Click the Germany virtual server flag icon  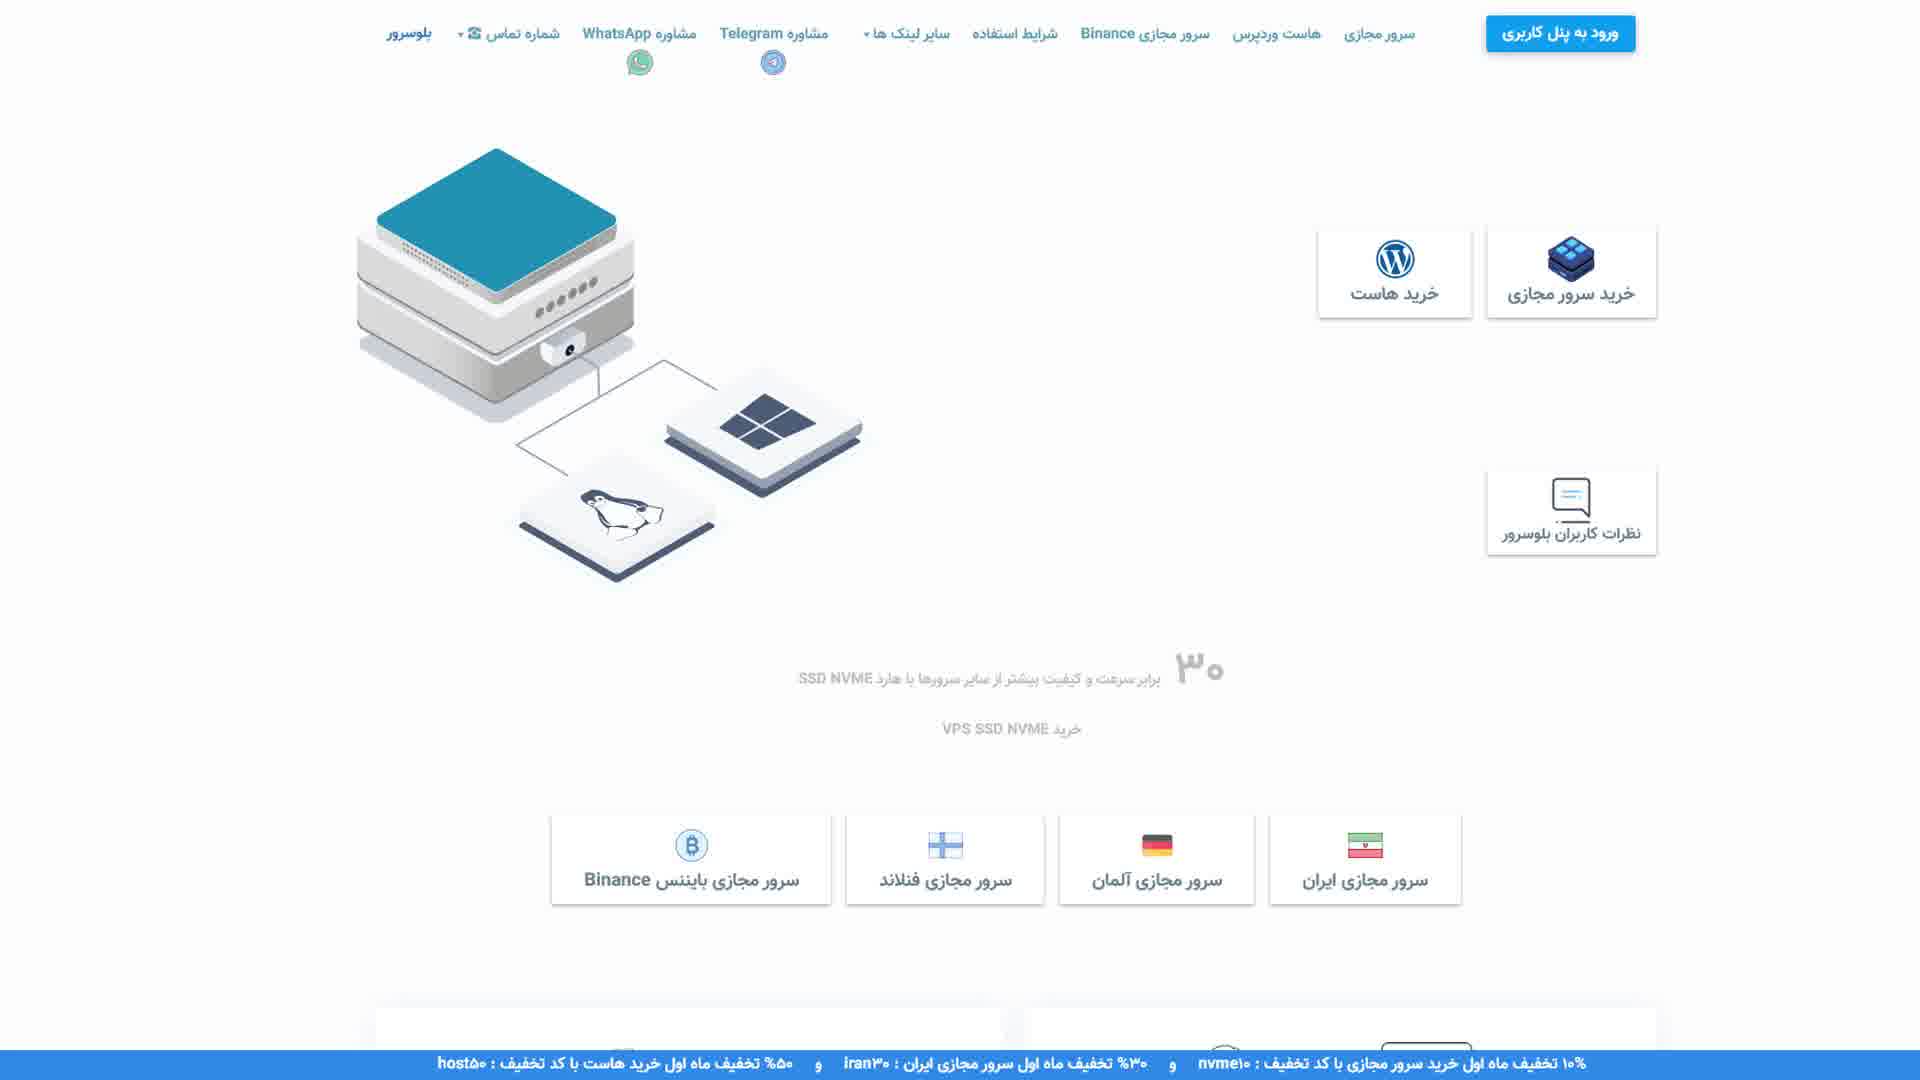click(1156, 845)
